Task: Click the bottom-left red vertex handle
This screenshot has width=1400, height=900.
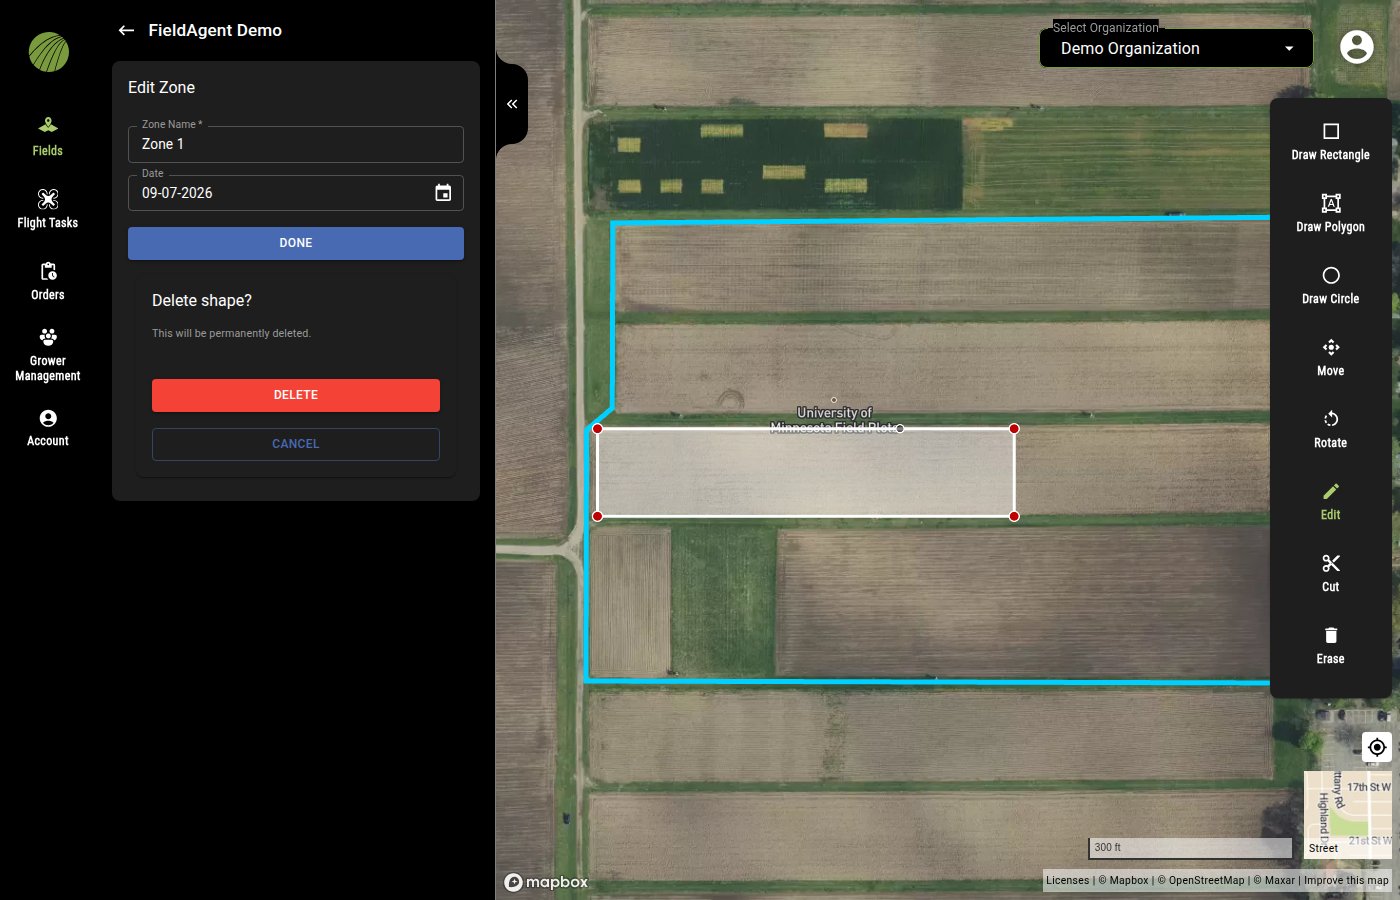Action: pyautogui.click(x=597, y=516)
